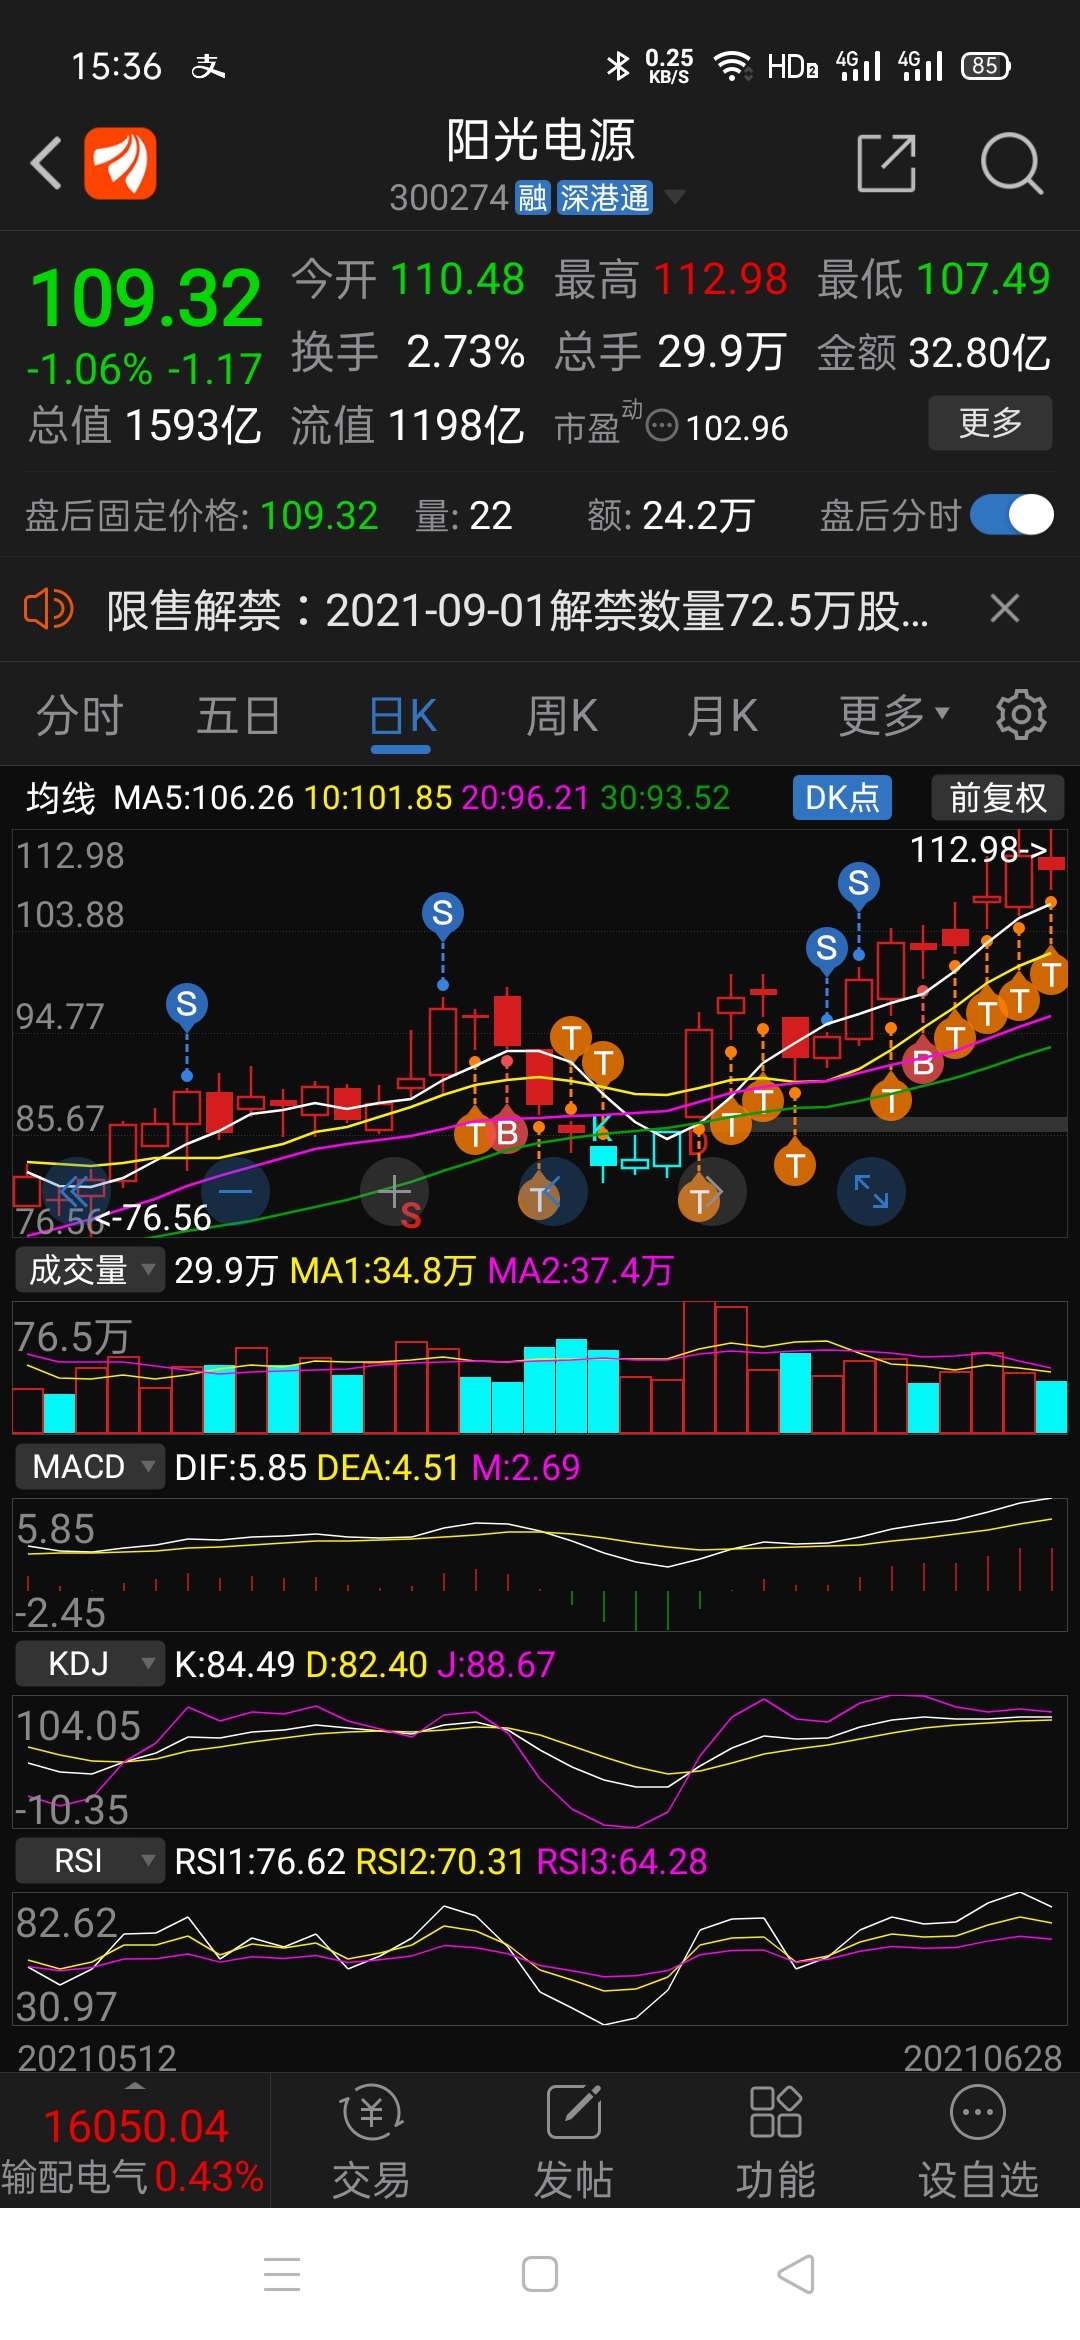Screen dimensions: 1080x2340
Task: Tap the 深港通 badge
Action: point(604,198)
